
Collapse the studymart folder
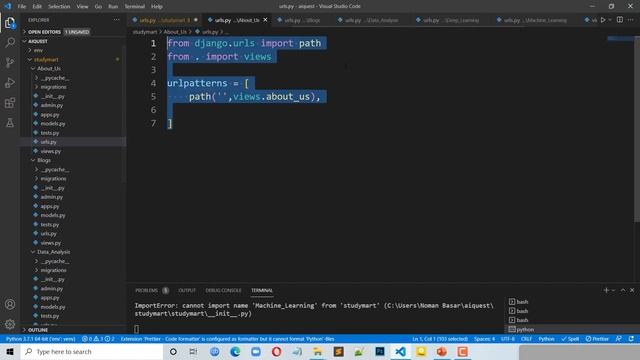[46, 60]
